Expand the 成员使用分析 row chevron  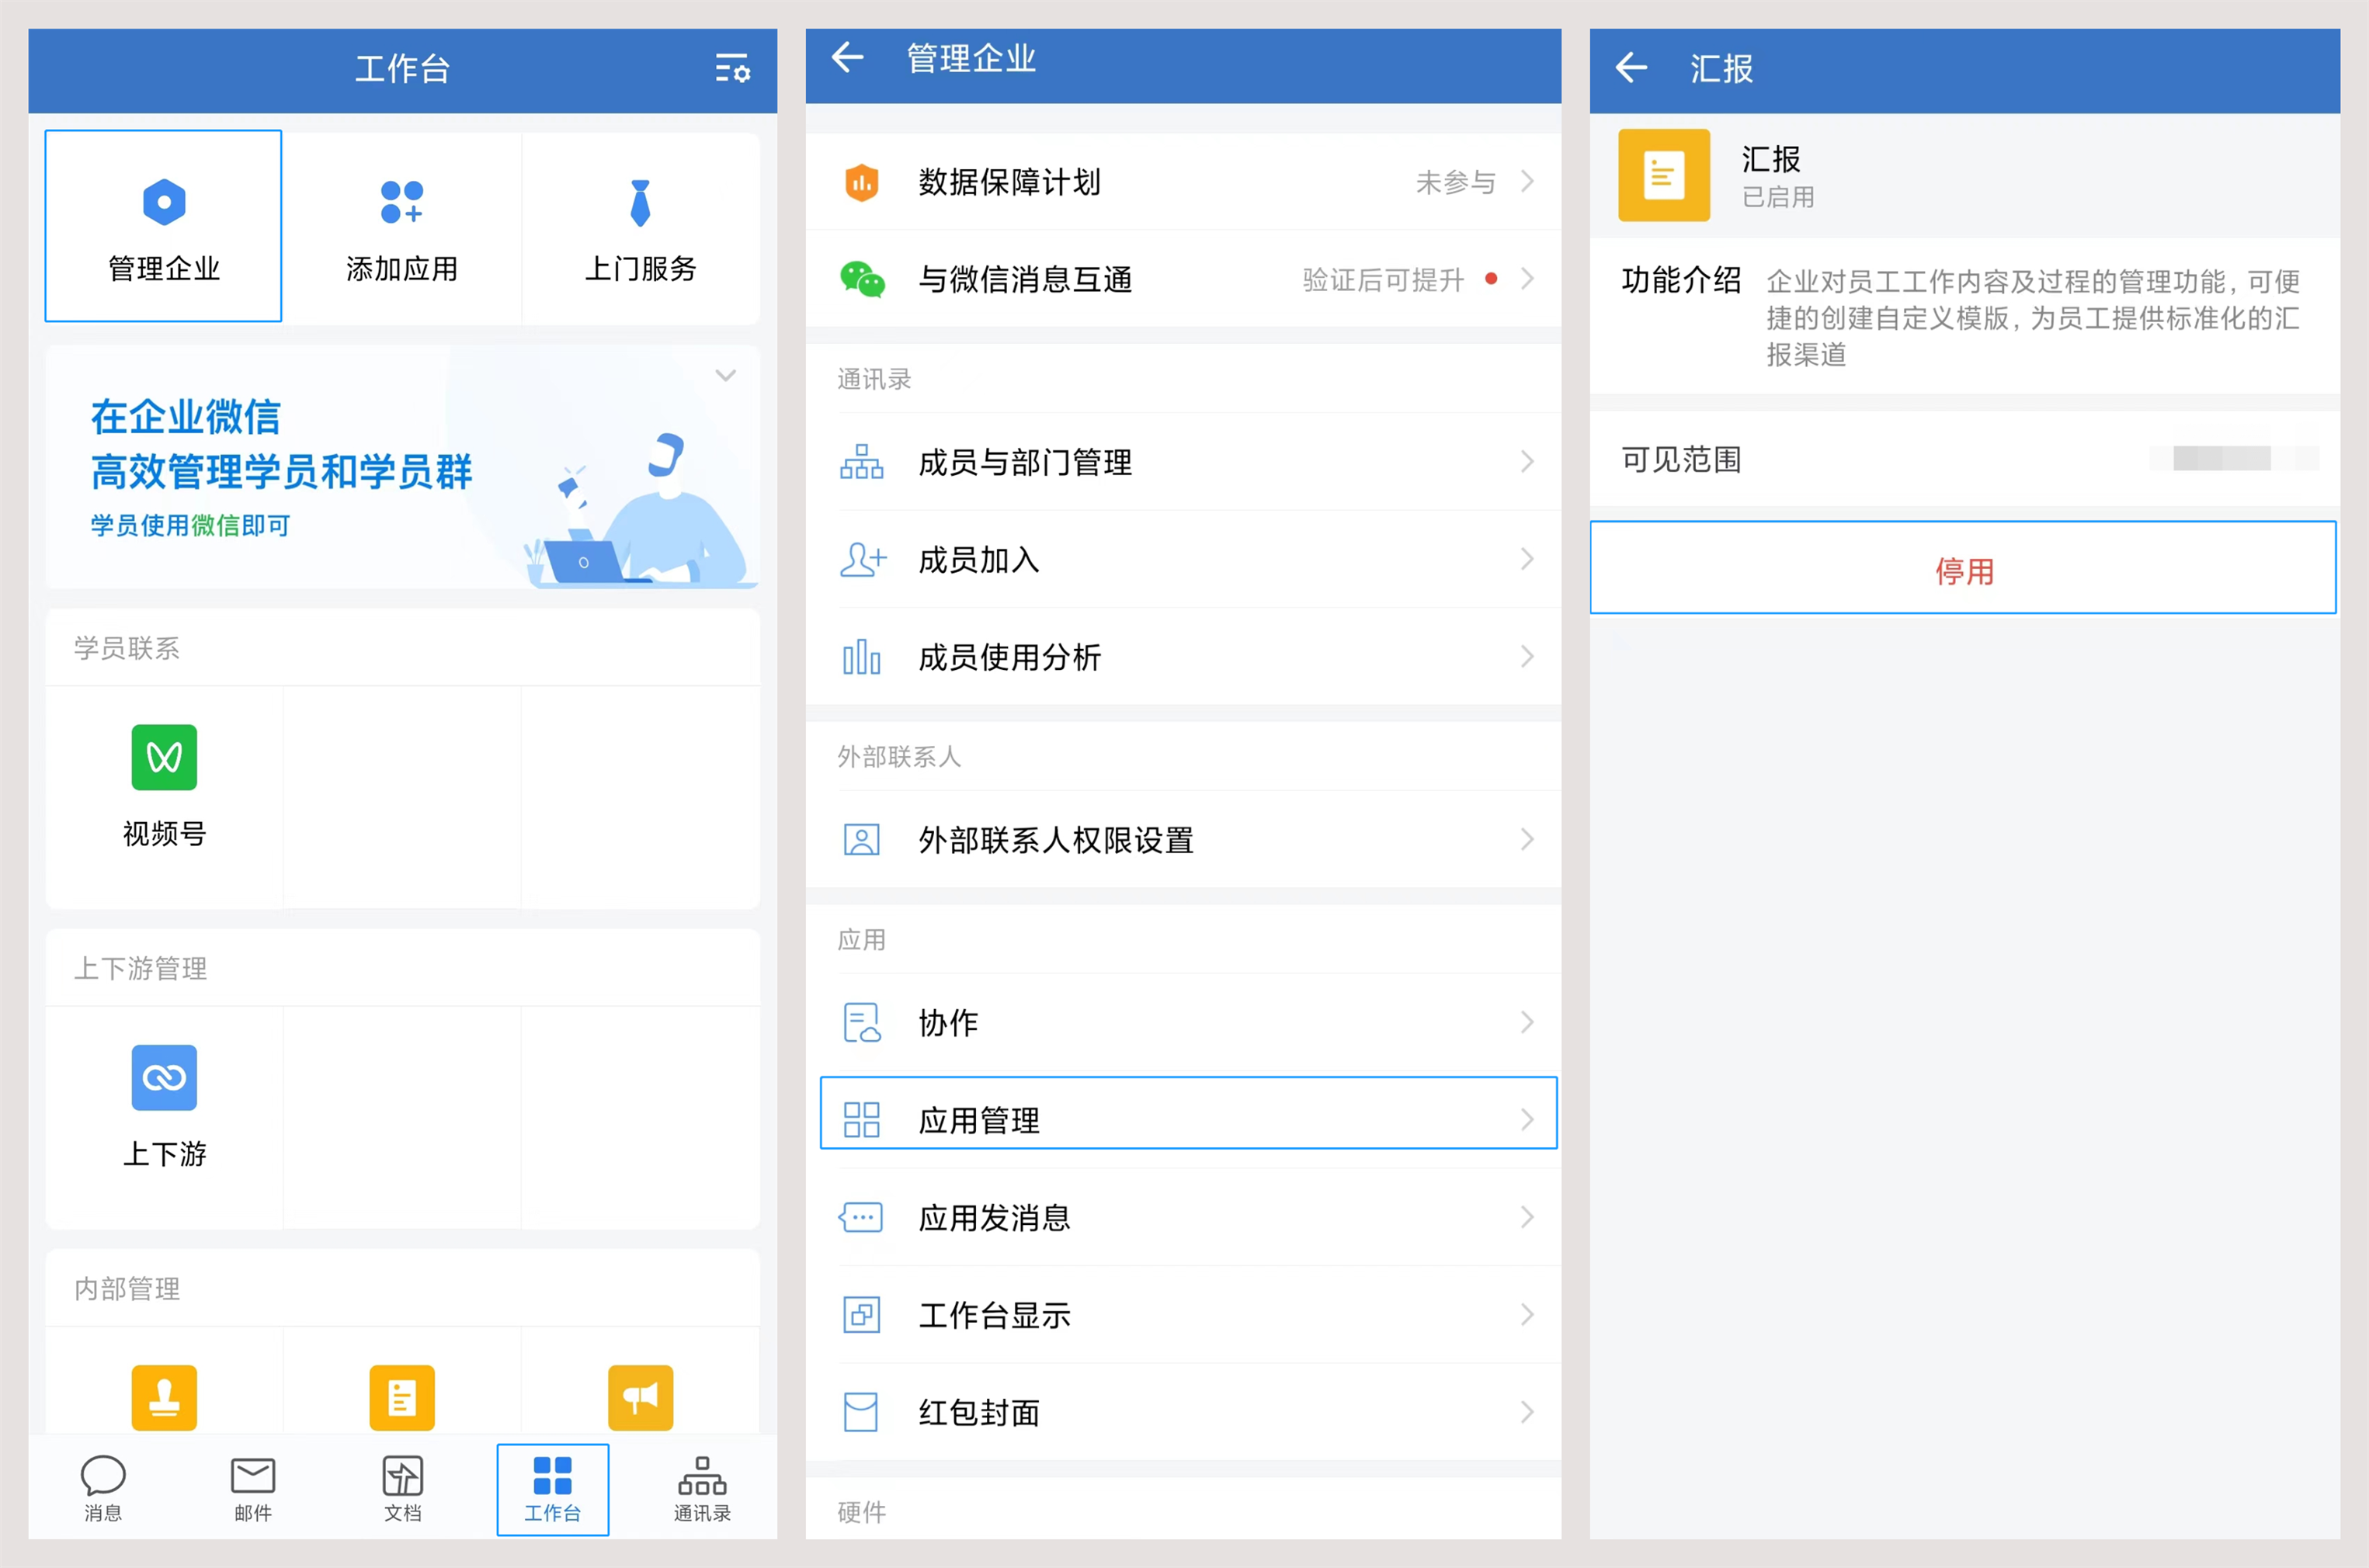tap(1527, 657)
